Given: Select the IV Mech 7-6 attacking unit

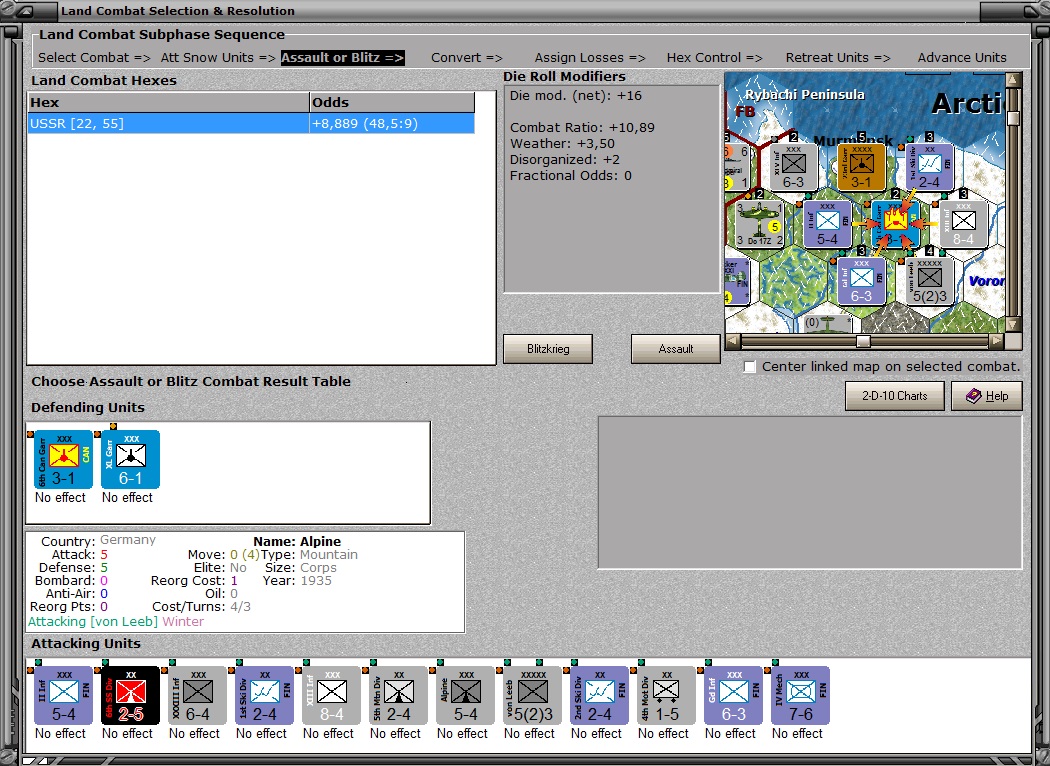Looking at the screenshot, I should [x=800, y=695].
